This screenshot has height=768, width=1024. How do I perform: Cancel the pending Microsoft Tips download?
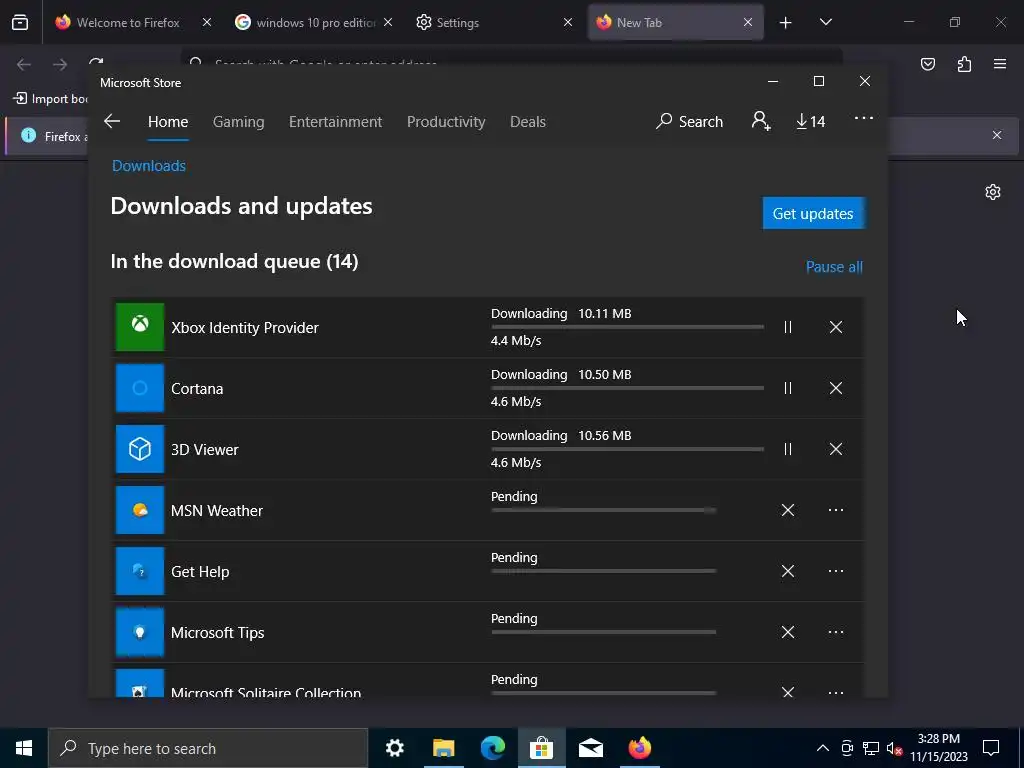click(788, 632)
